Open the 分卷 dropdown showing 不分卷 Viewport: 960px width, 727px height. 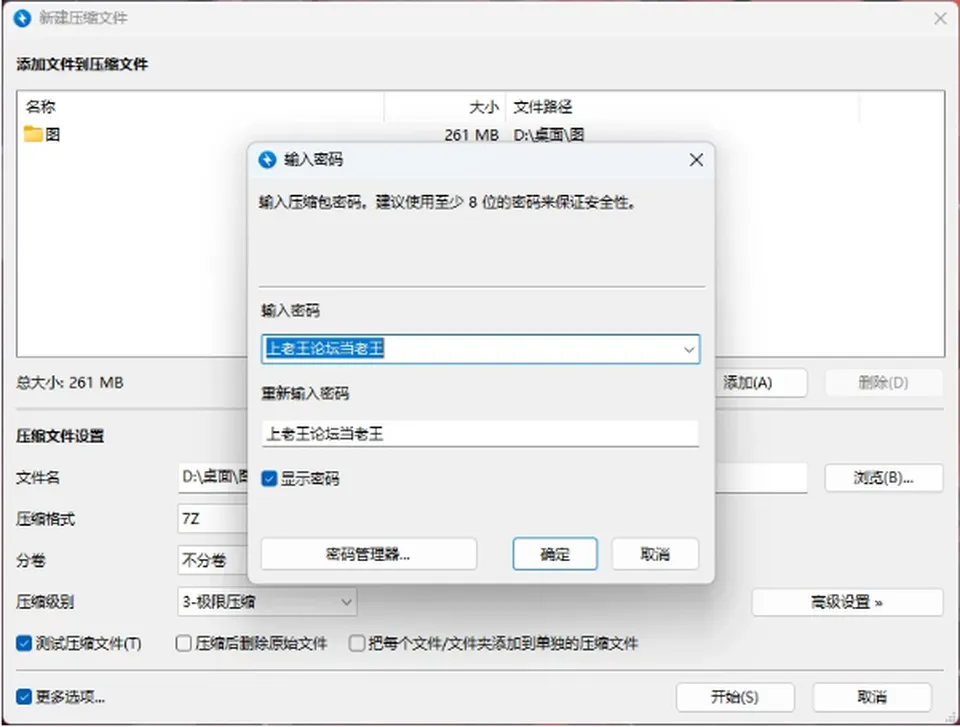[212, 560]
